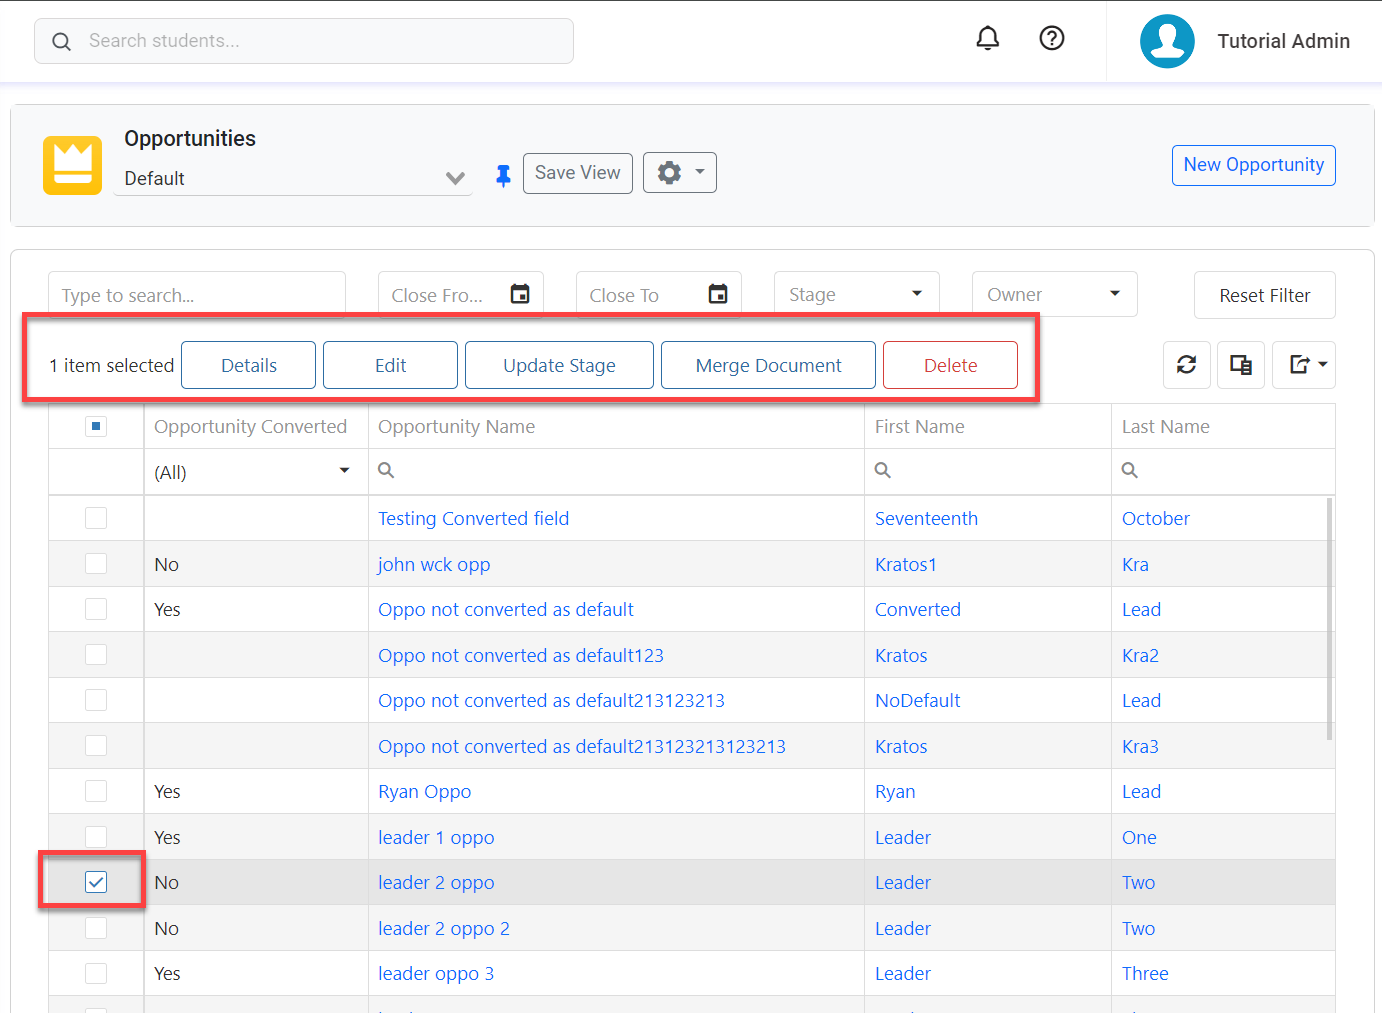This screenshot has width=1382, height=1013.
Task: Focus the Type to search field
Action: [197, 294]
